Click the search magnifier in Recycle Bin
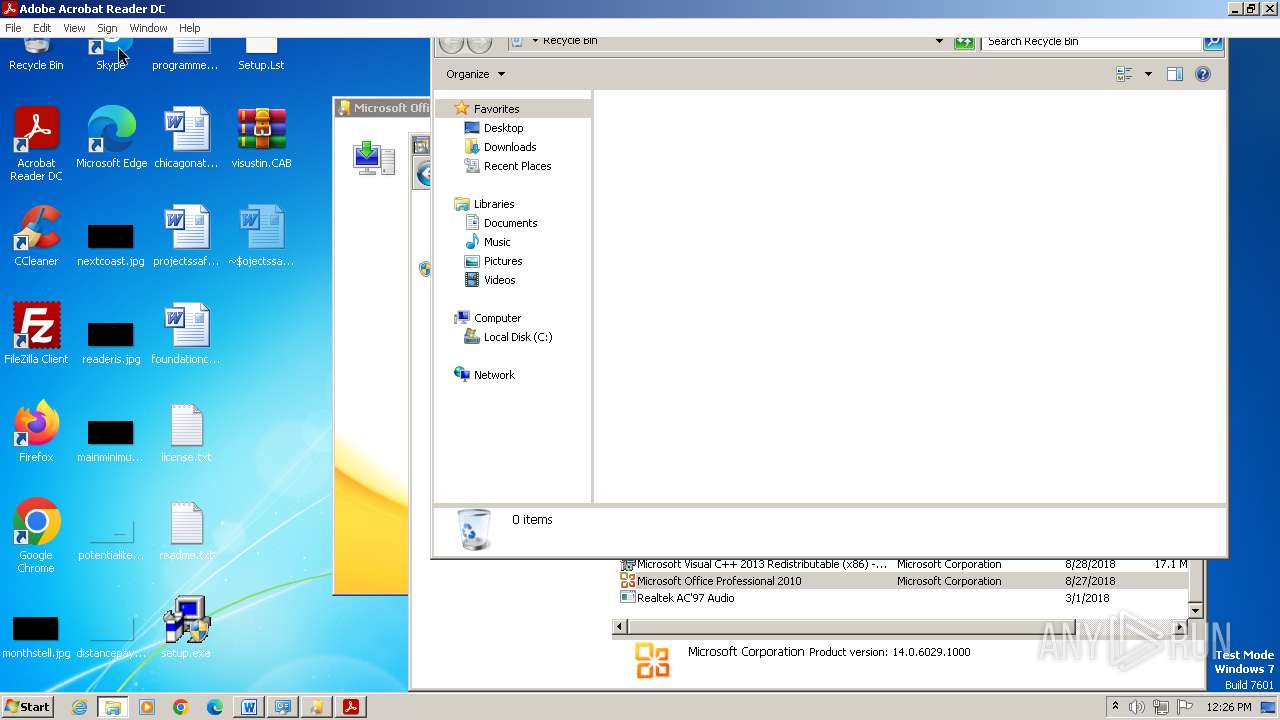This screenshot has width=1280, height=720. [1213, 42]
